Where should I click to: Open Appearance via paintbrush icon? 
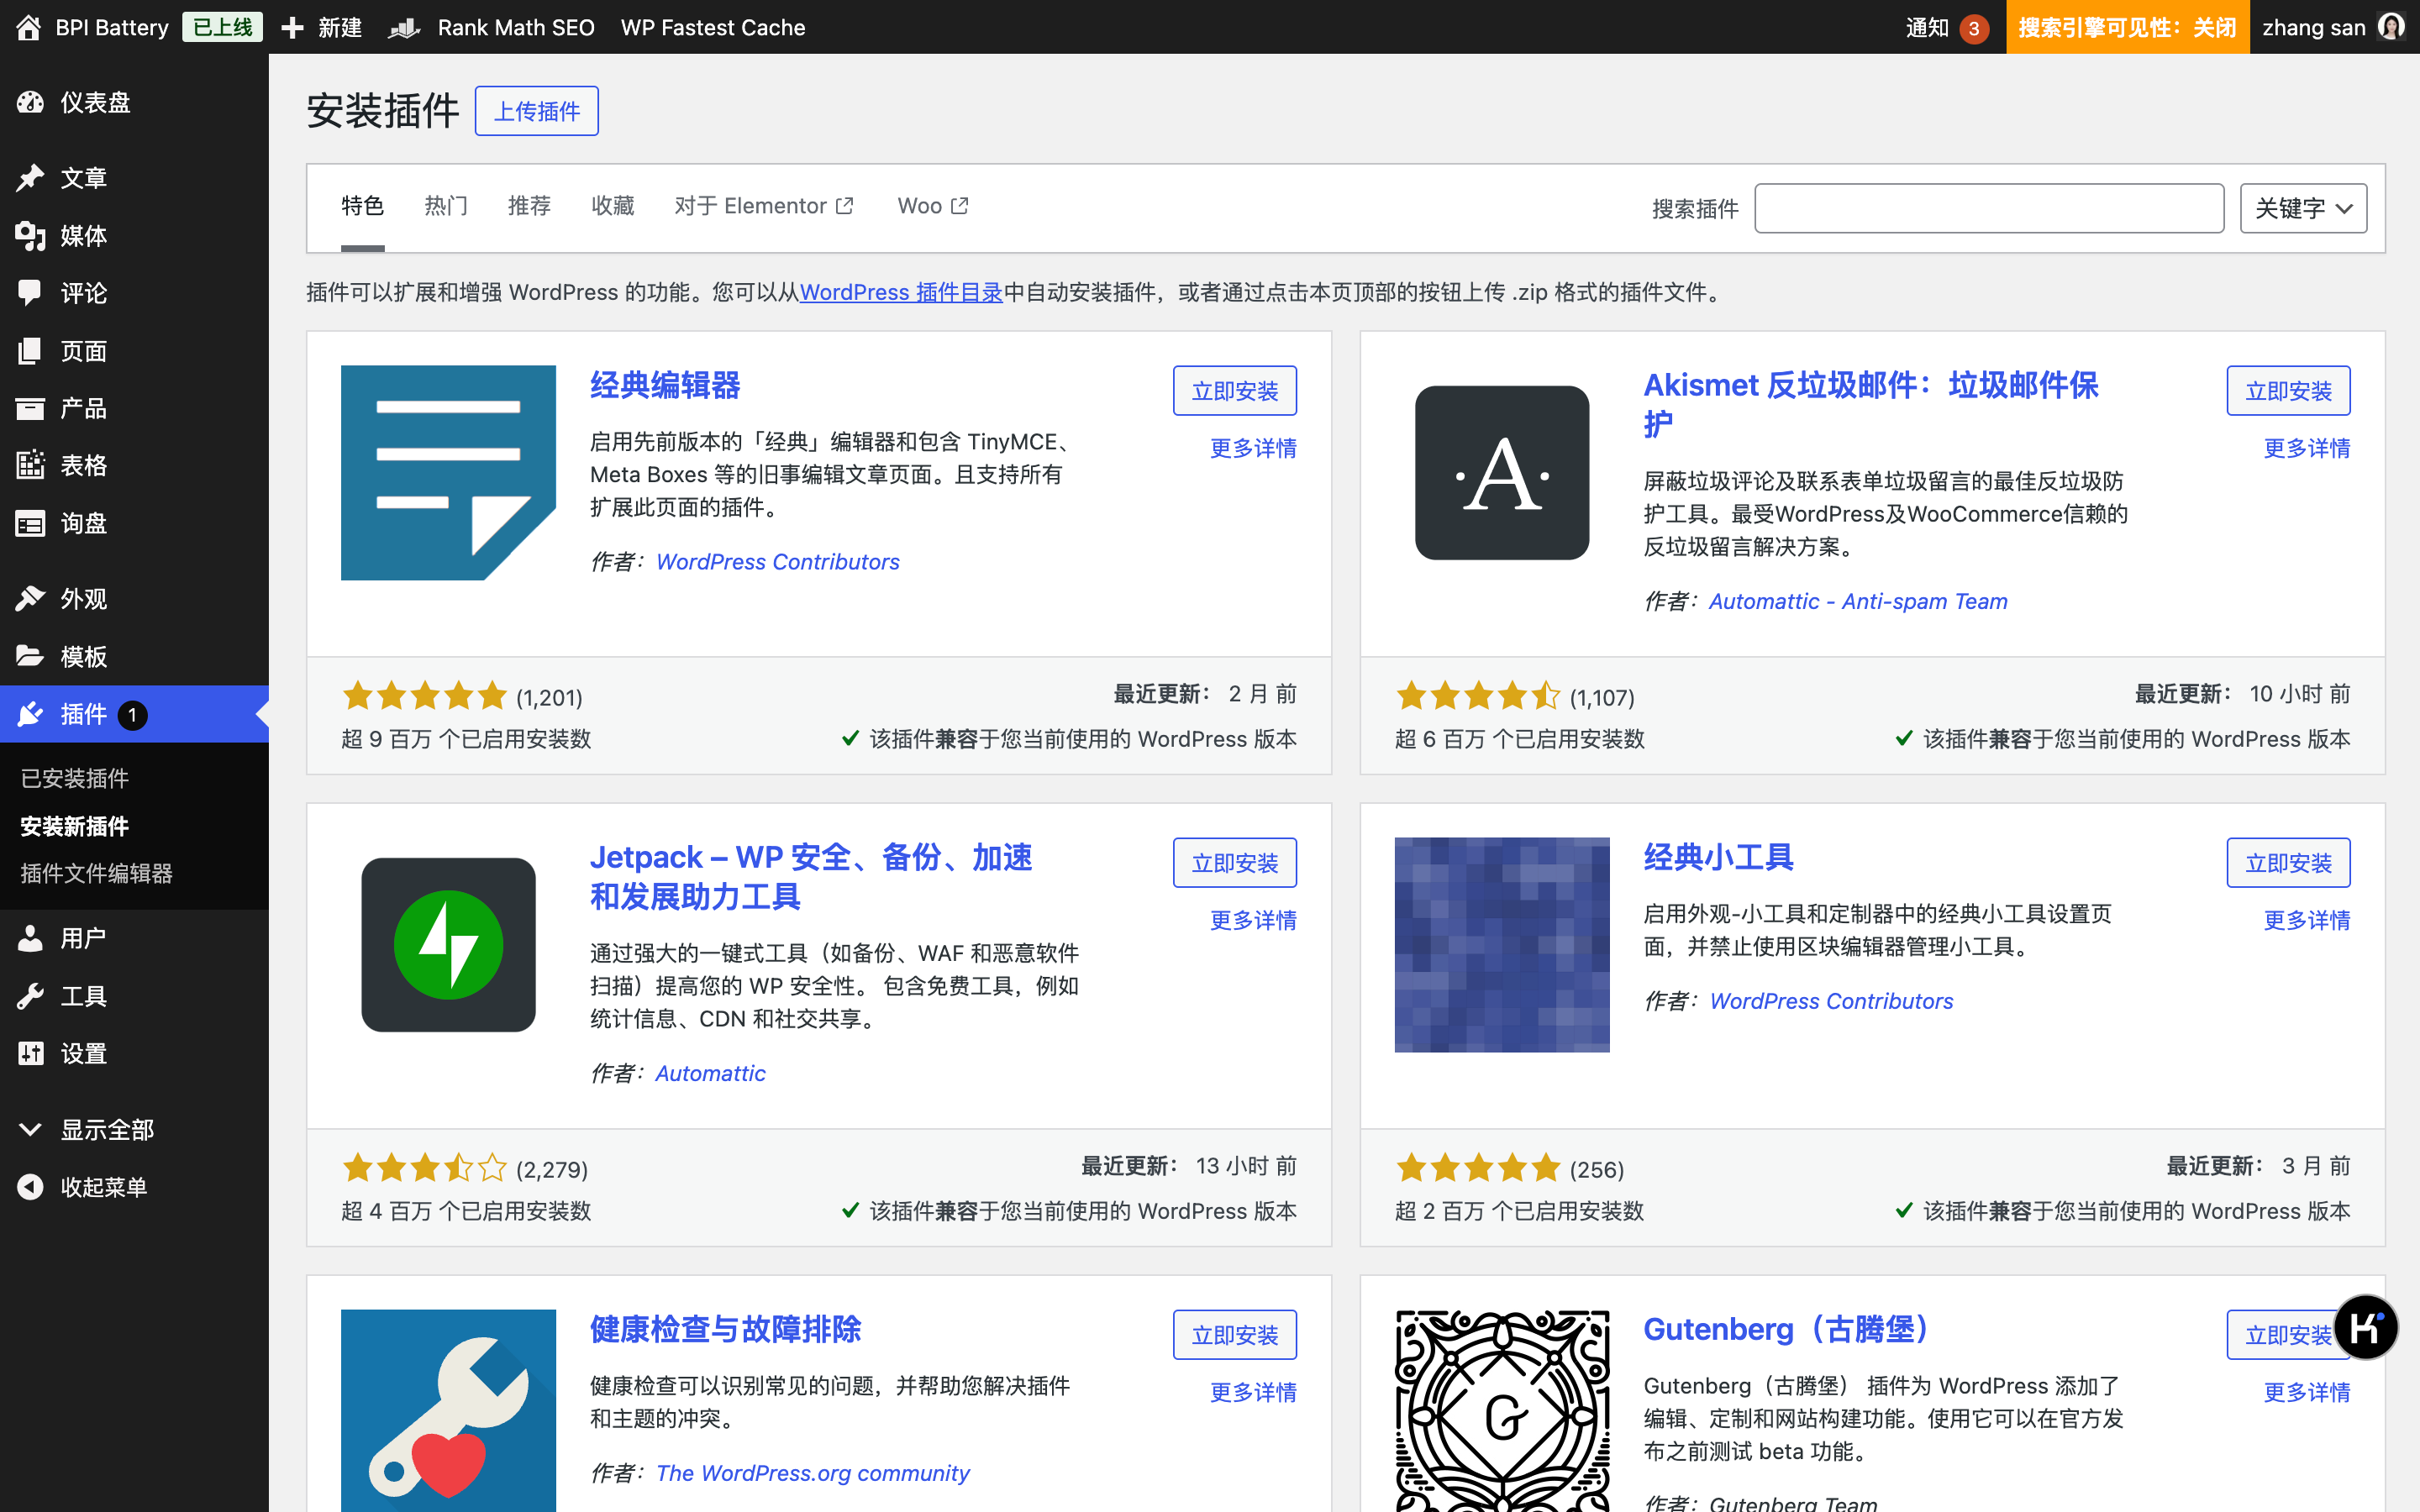pos(30,598)
